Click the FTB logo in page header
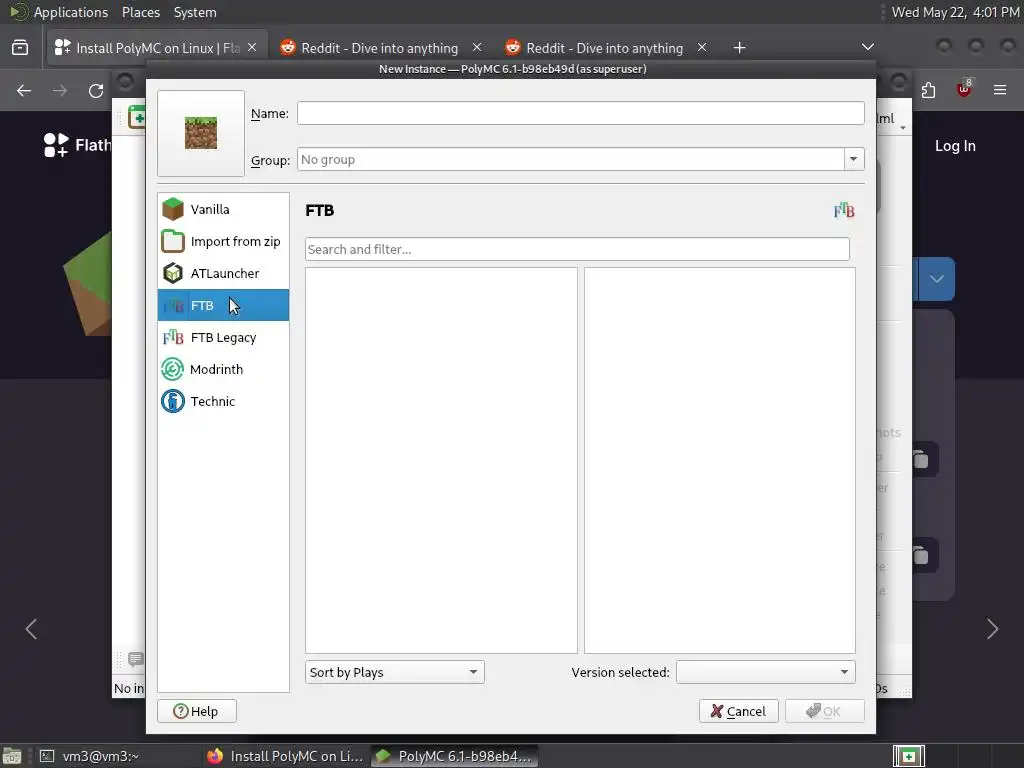1024x768 pixels. (844, 210)
